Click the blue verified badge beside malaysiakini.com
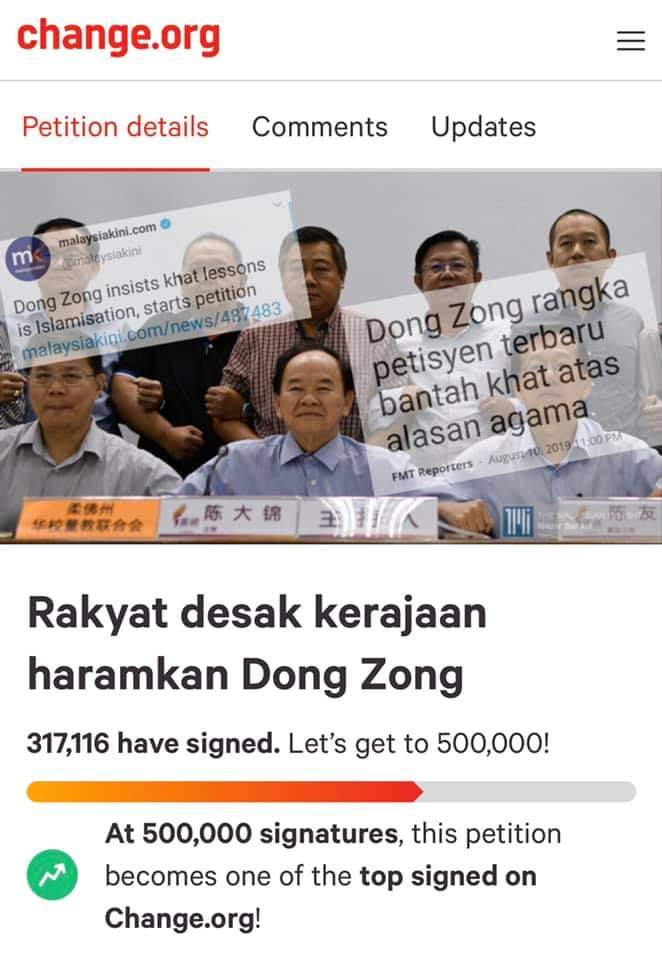Image resolution: width=662 pixels, height=960 pixels. click(165, 225)
